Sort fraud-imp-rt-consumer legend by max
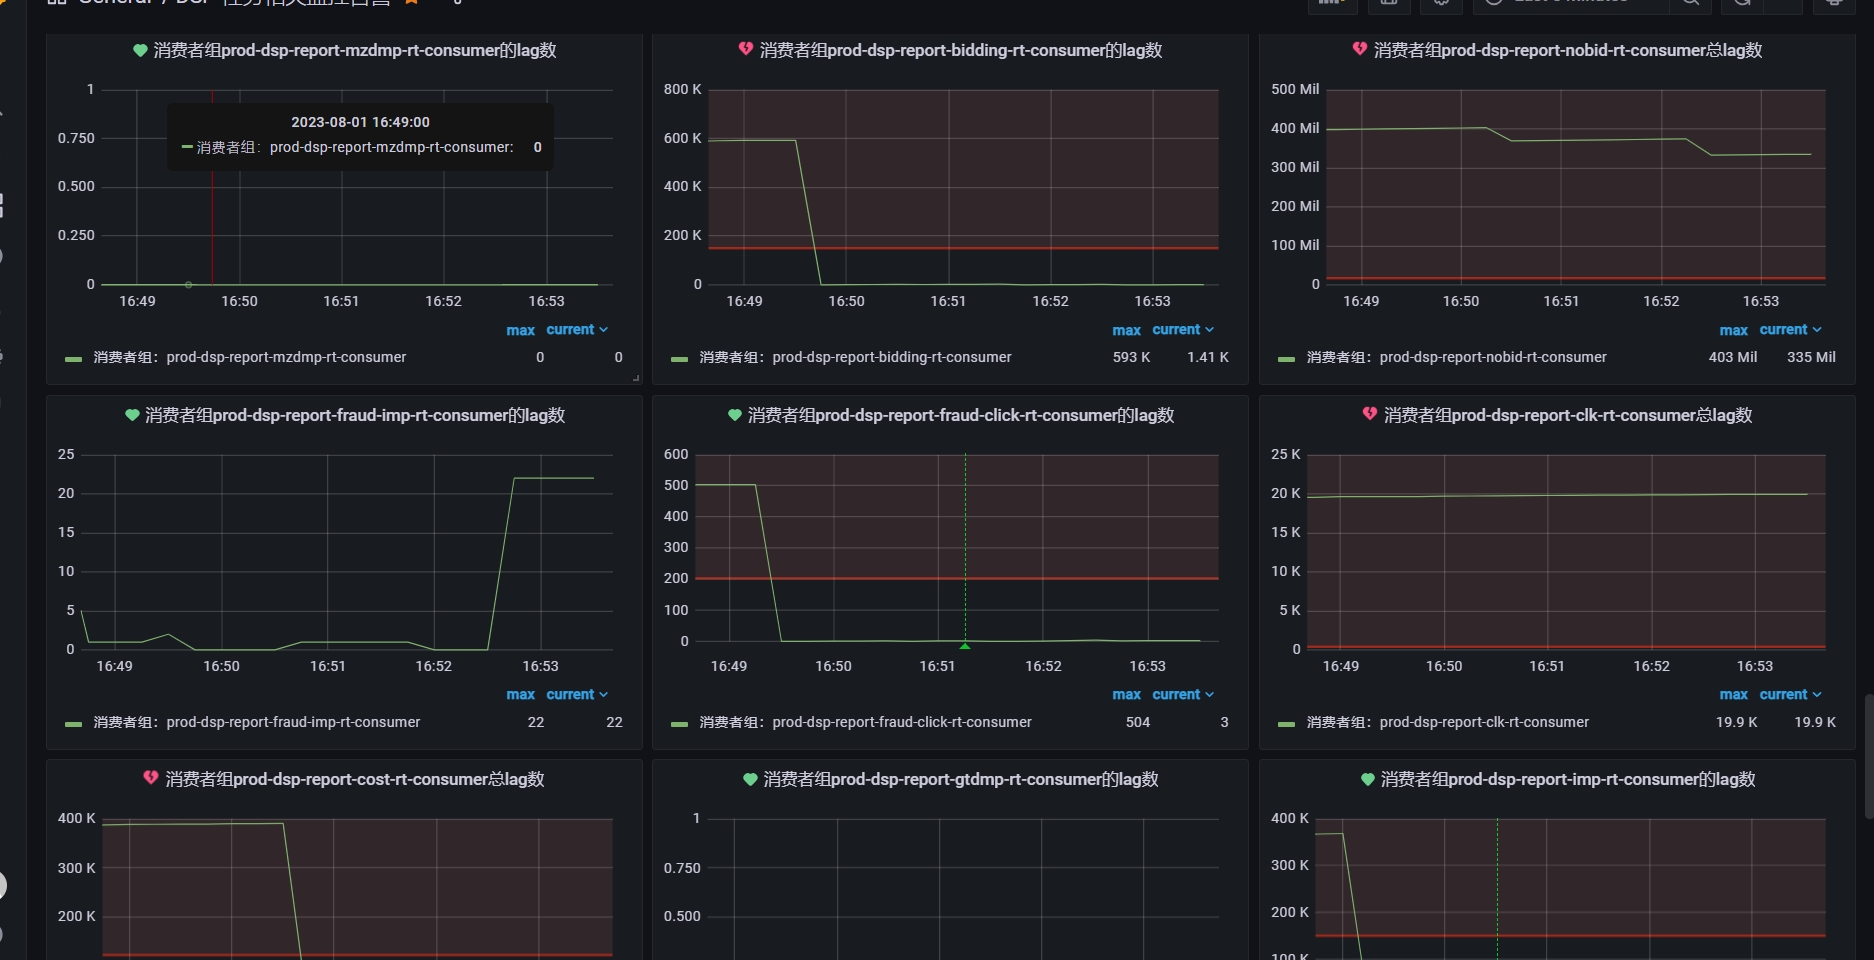 coord(520,695)
